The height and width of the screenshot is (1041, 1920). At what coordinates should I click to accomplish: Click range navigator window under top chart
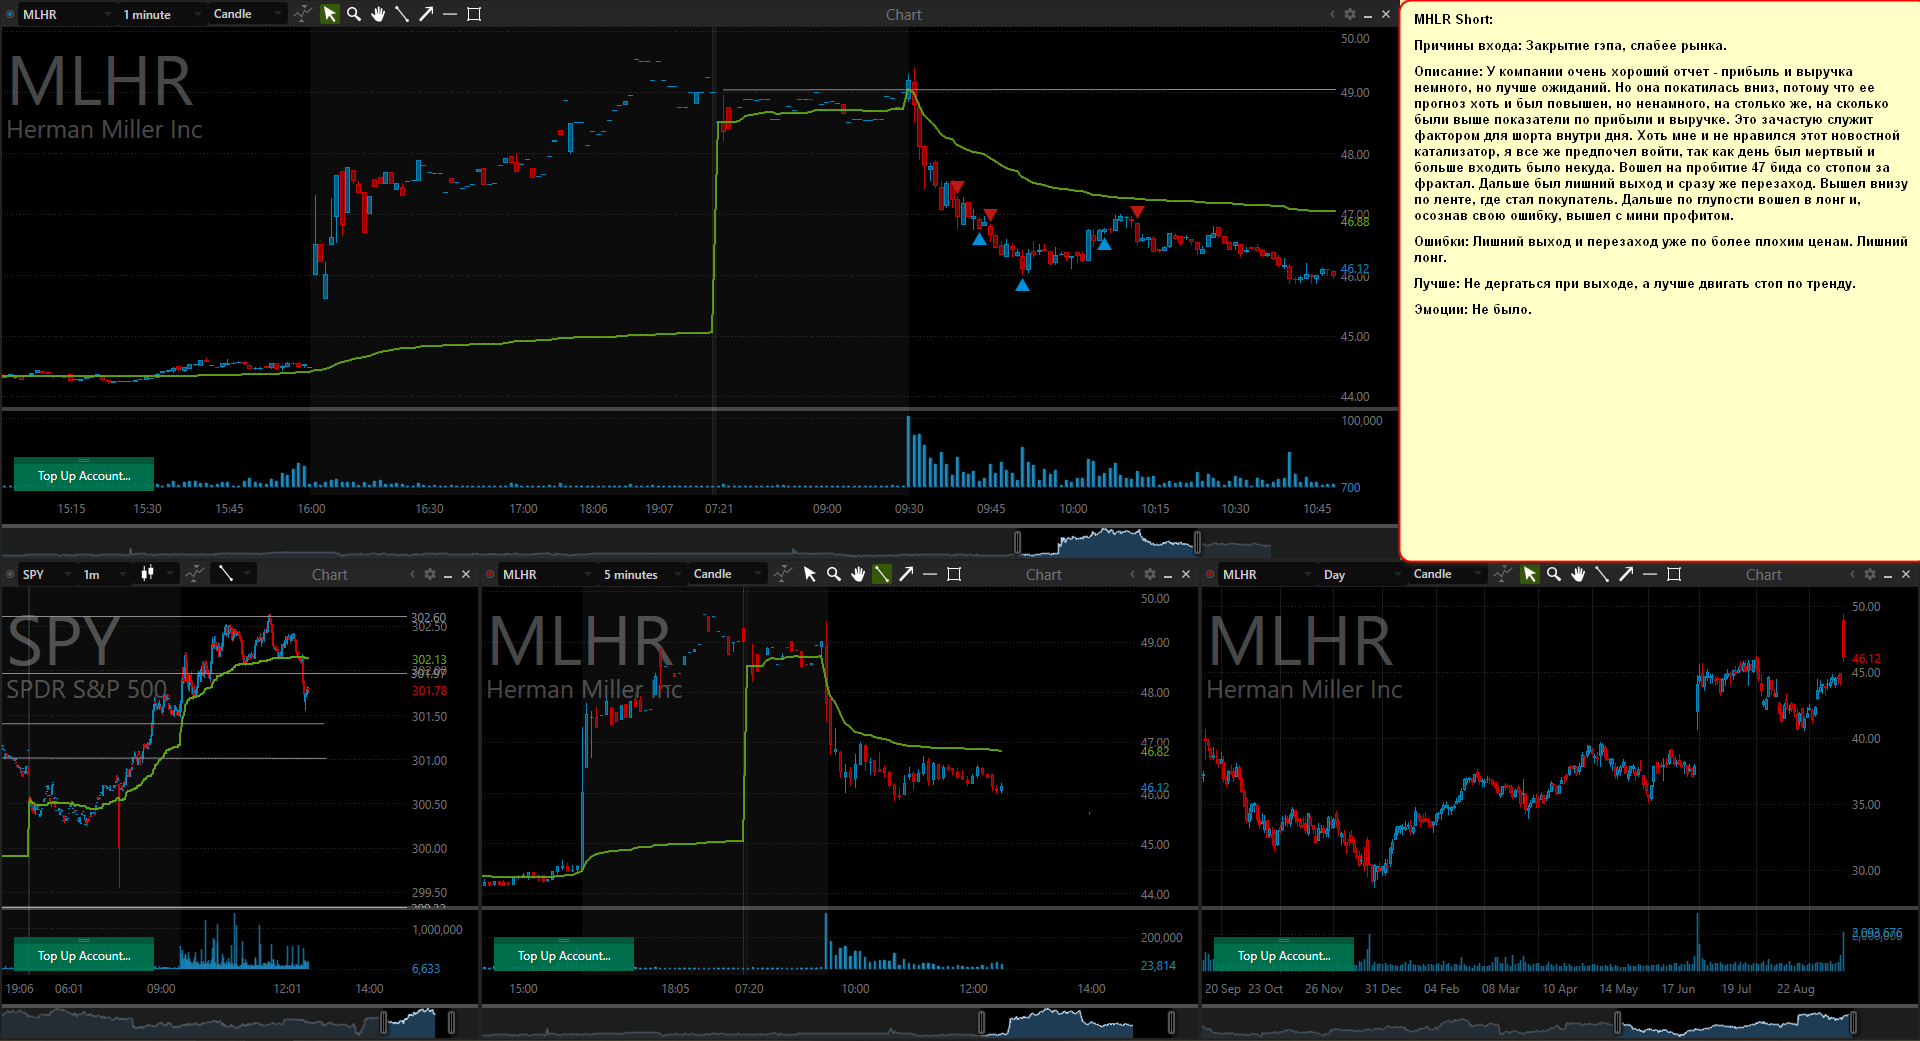(1107, 542)
